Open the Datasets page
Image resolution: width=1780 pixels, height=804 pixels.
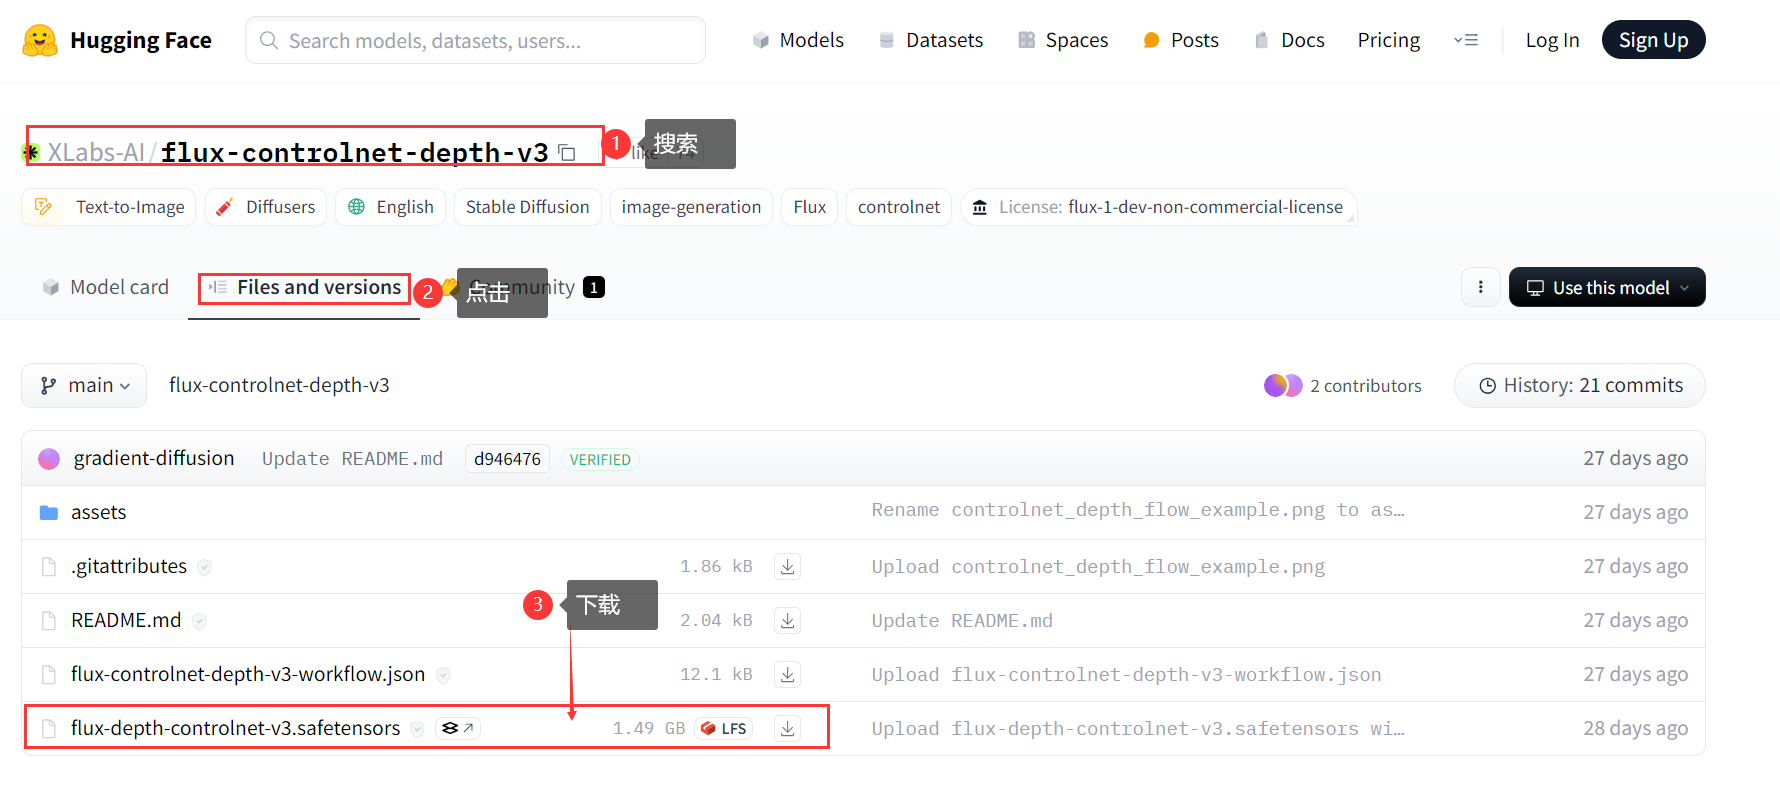[931, 40]
